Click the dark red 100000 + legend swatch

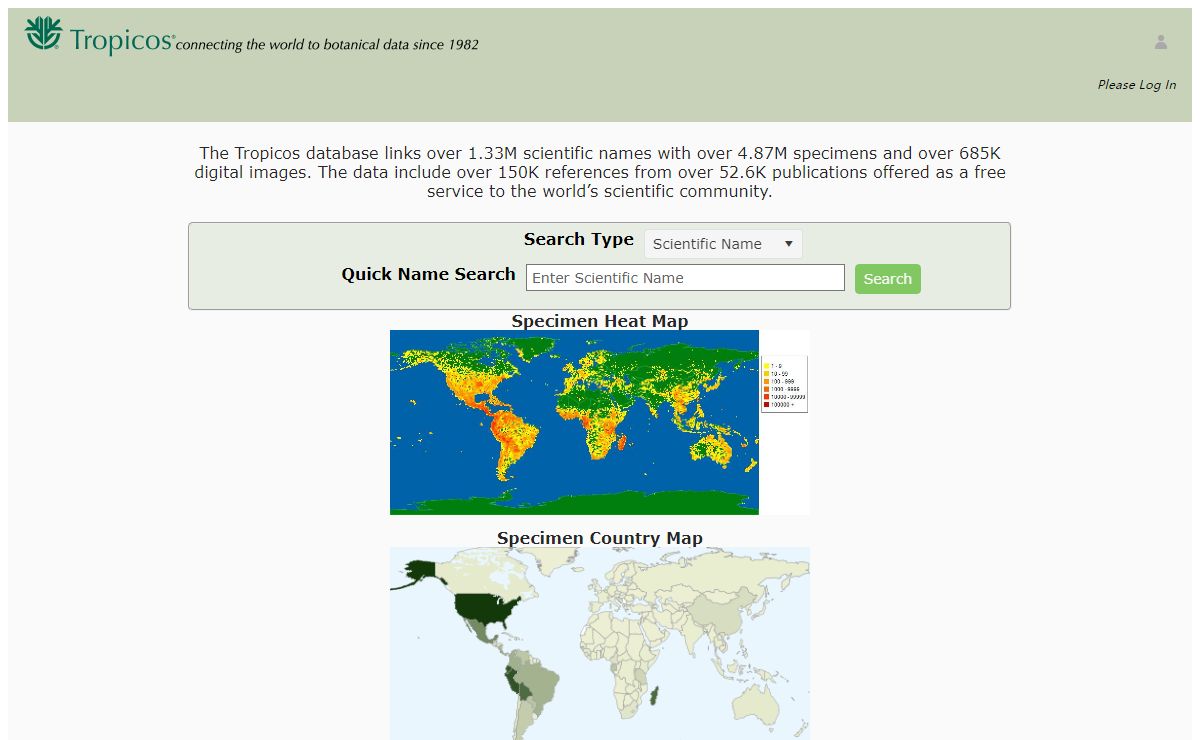pos(767,405)
